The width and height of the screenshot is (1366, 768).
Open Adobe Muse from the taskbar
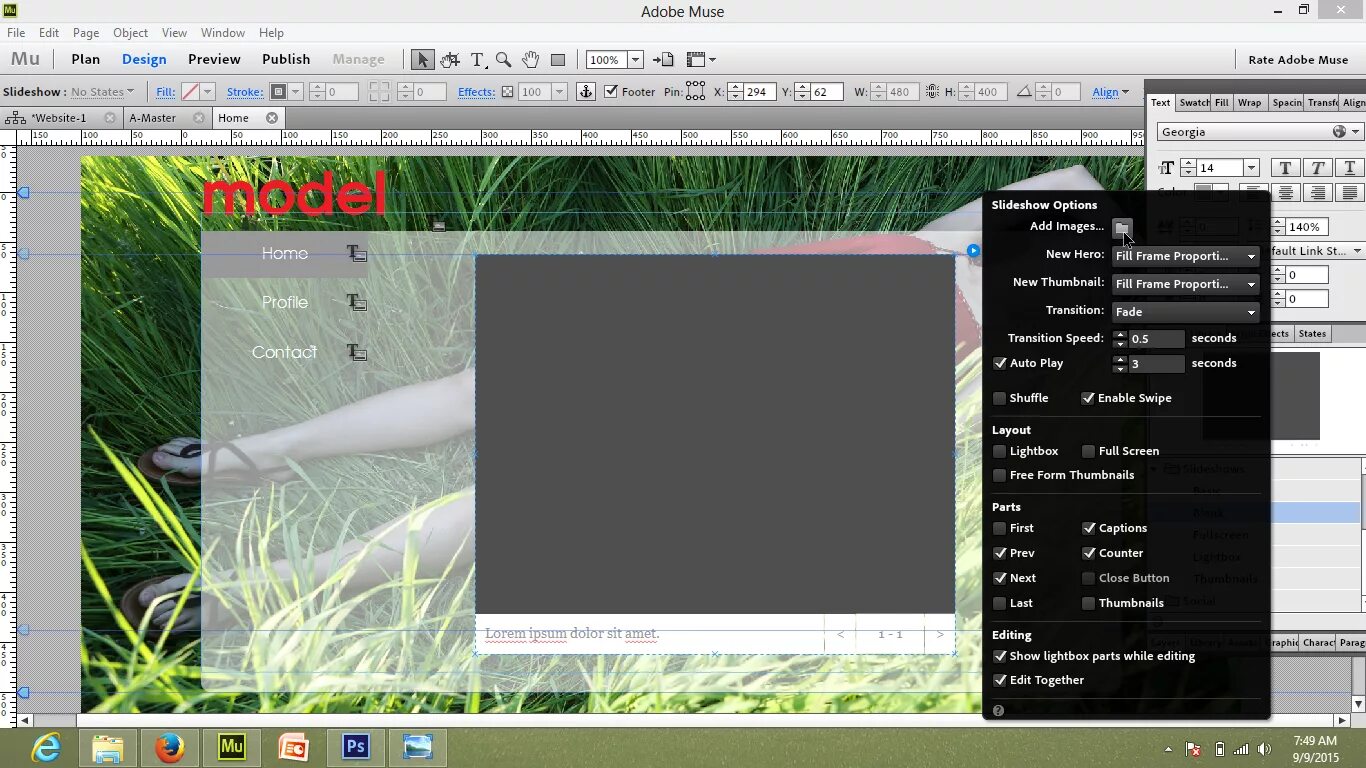click(232, 747)
